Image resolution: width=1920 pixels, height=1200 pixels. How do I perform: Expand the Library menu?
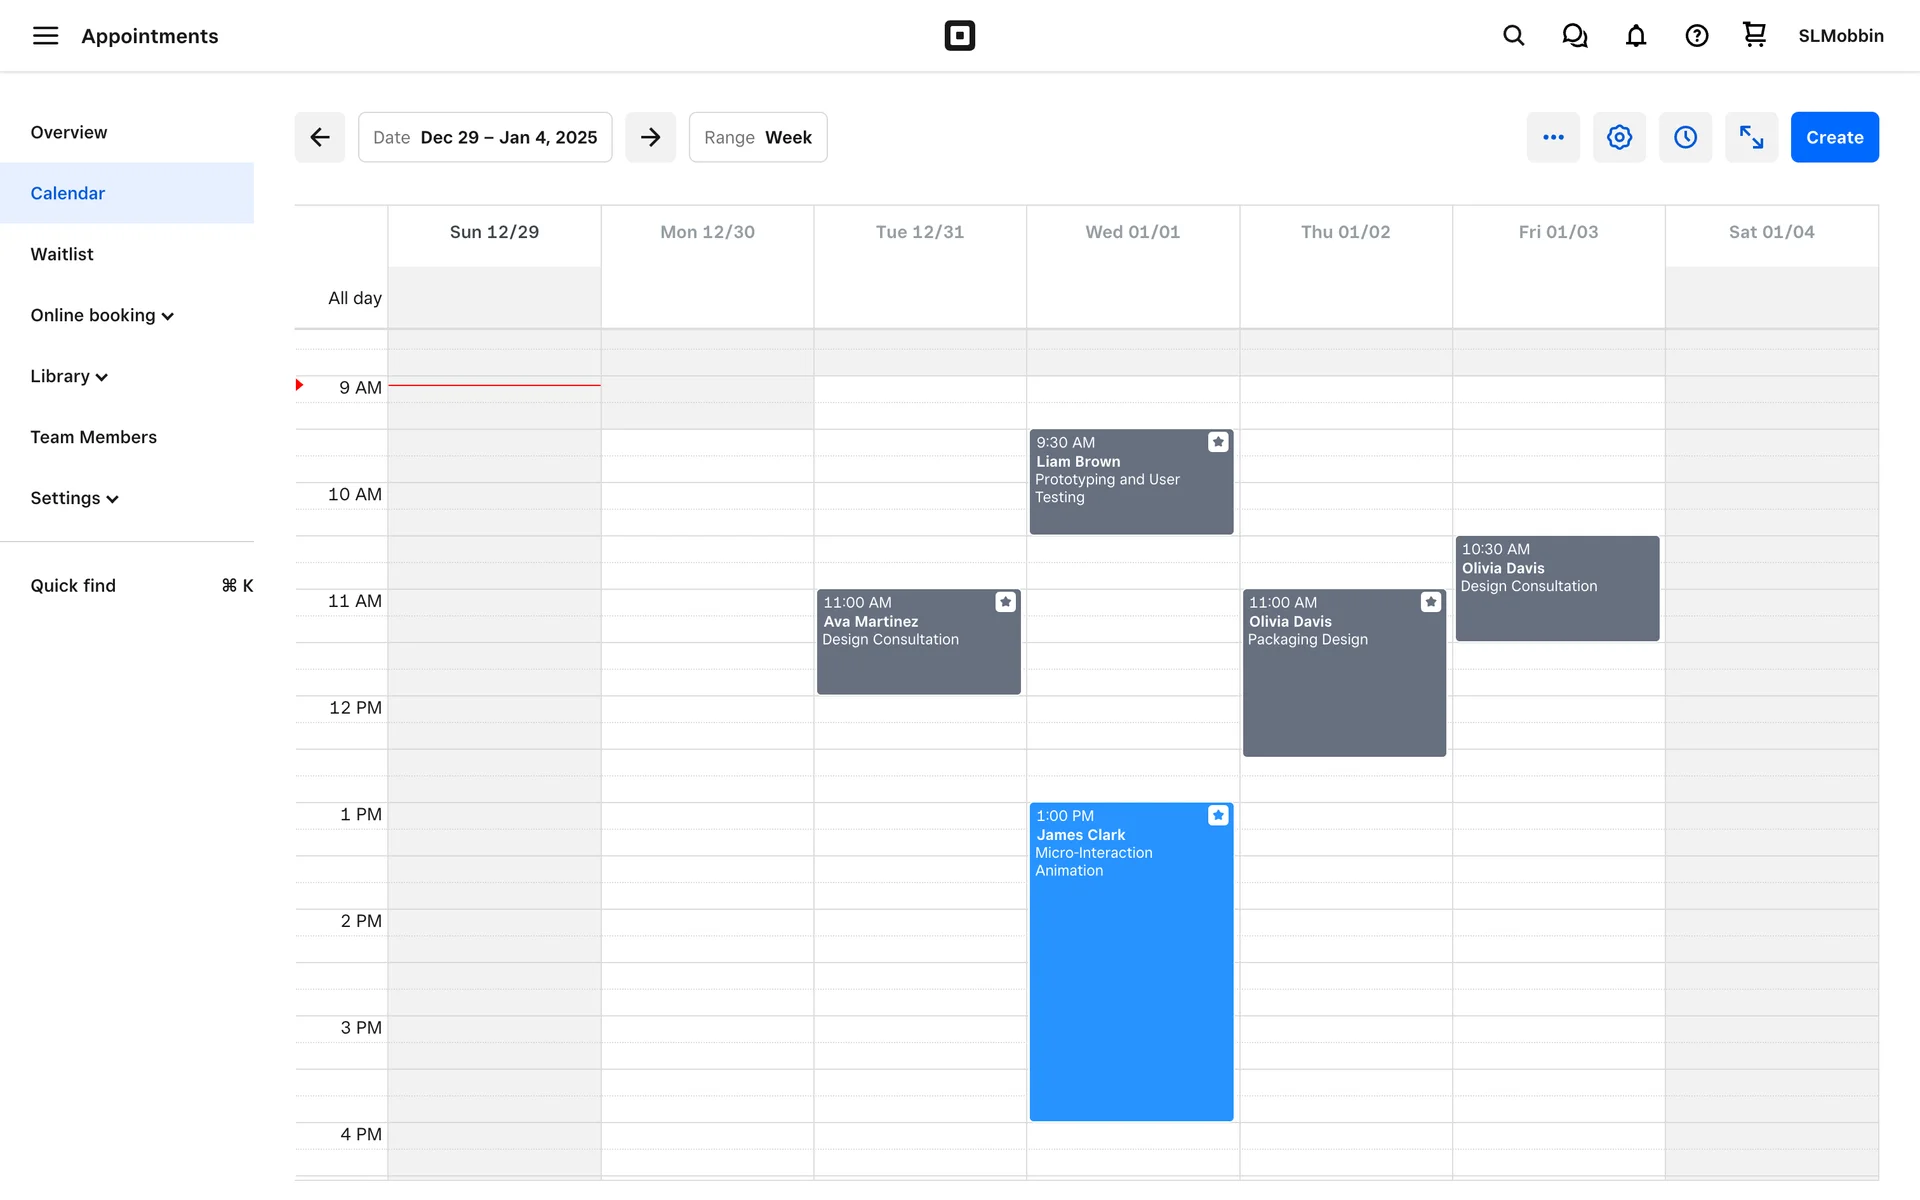tap(69, 377)
